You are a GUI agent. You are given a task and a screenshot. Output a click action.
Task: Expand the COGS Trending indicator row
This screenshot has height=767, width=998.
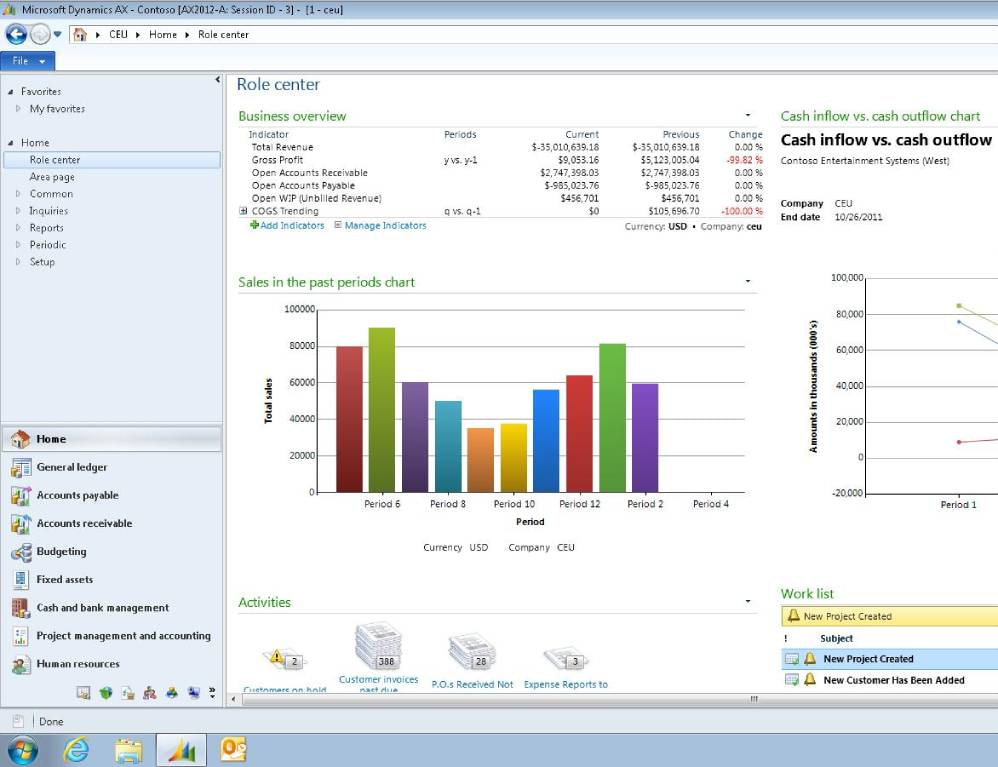point(243,211)
